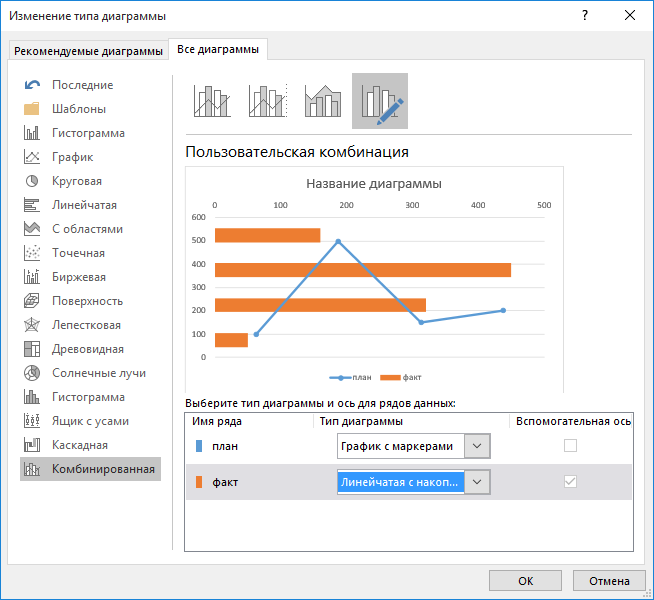Switch to Все диаграммы tab
Screen dimensions: 654x600
click(218, 49)
